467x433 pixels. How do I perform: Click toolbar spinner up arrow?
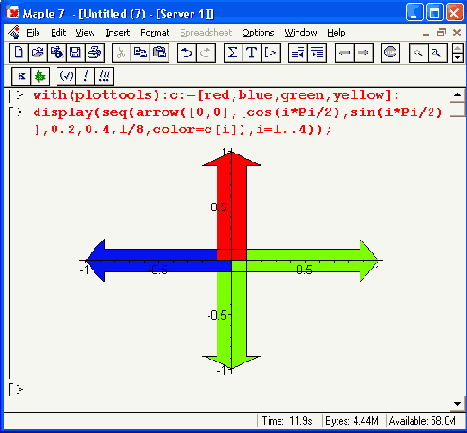click(458, 48)
